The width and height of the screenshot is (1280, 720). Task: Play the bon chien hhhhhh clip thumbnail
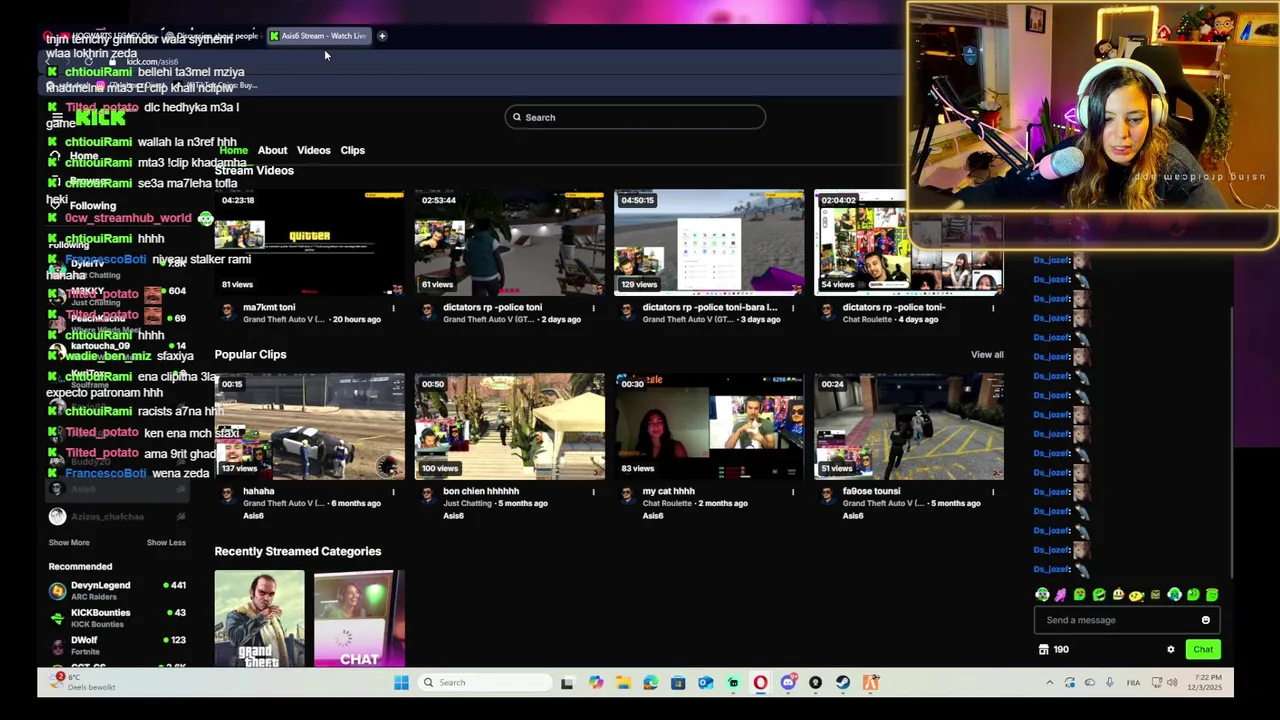[x=509, y=426]
